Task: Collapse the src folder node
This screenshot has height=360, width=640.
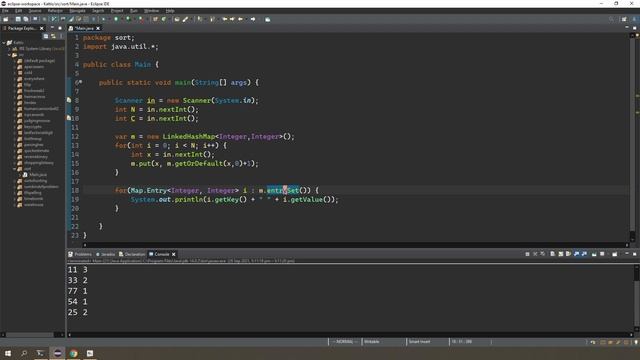Action: point(9,55)
